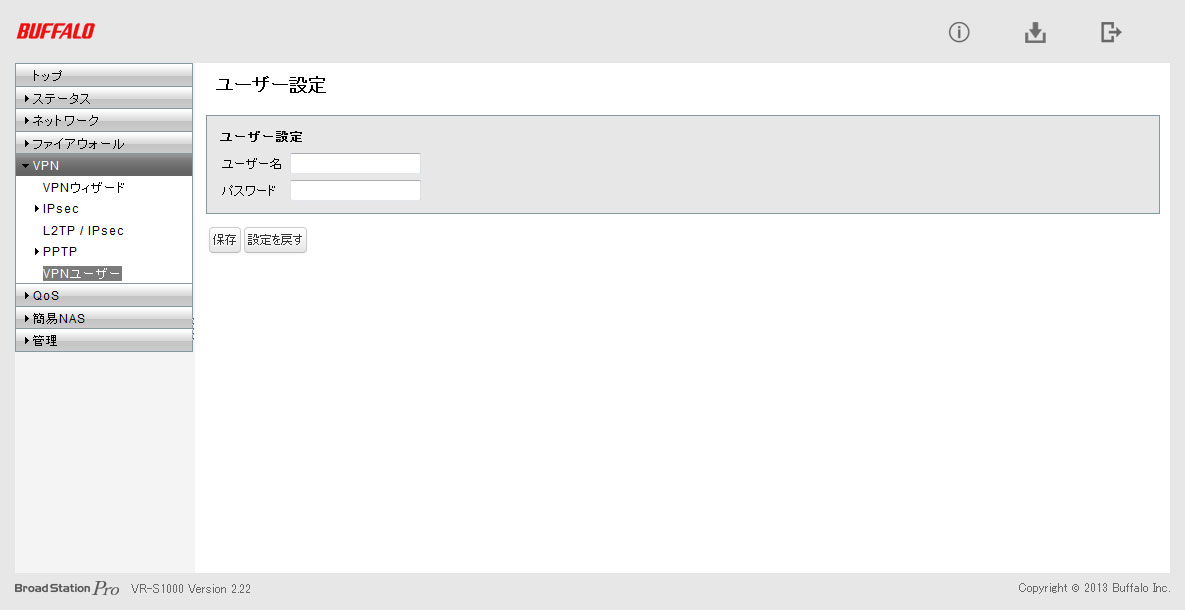Image resolution: width=1185 pixels, height=610 pixels.
Task: Click the ユーザー名 input field
Action: (355, 164)
